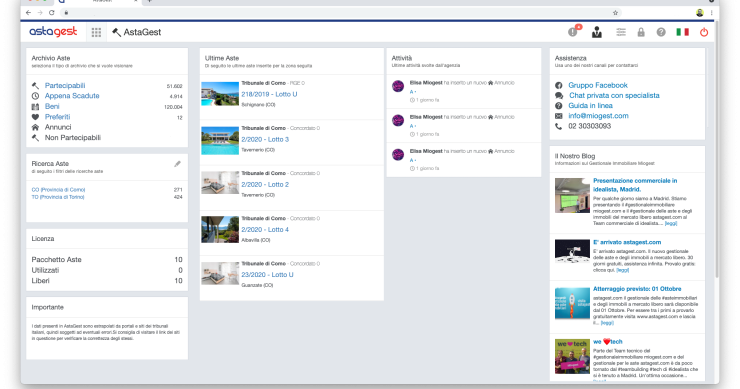The width and height of the screenshot is (740, 389).
Task: Open blog post E' arrivato astagest.com
Action: pyautogui.click(x=627, y=242)
